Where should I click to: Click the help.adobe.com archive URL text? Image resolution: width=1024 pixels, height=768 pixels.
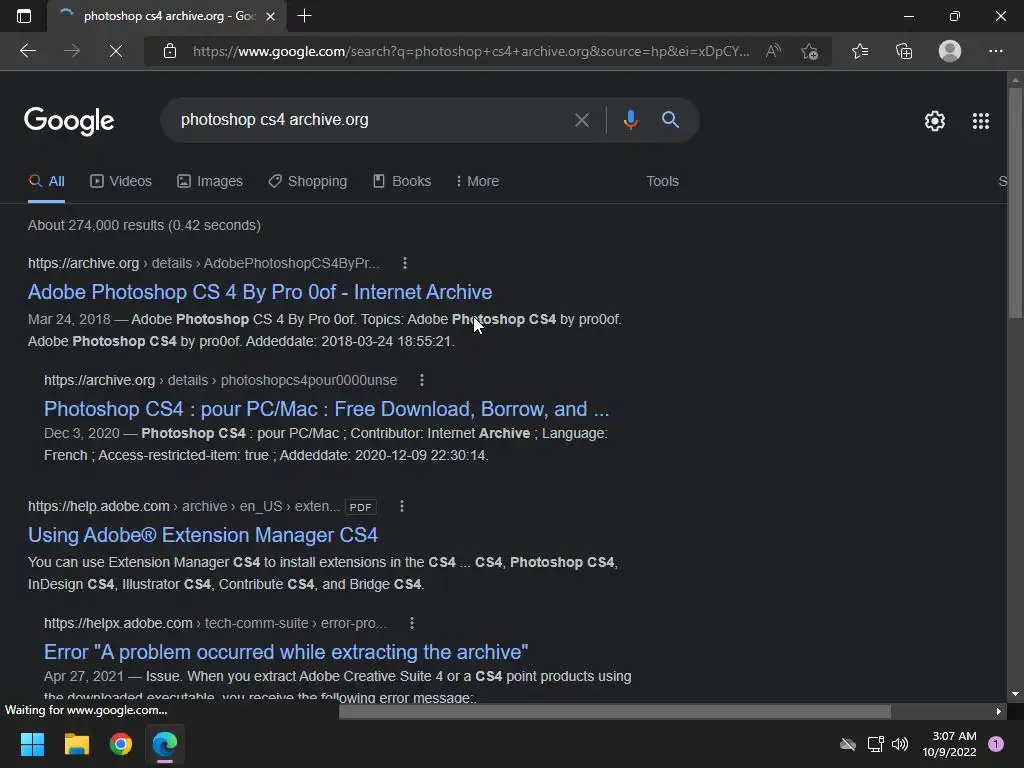[184, 506]
